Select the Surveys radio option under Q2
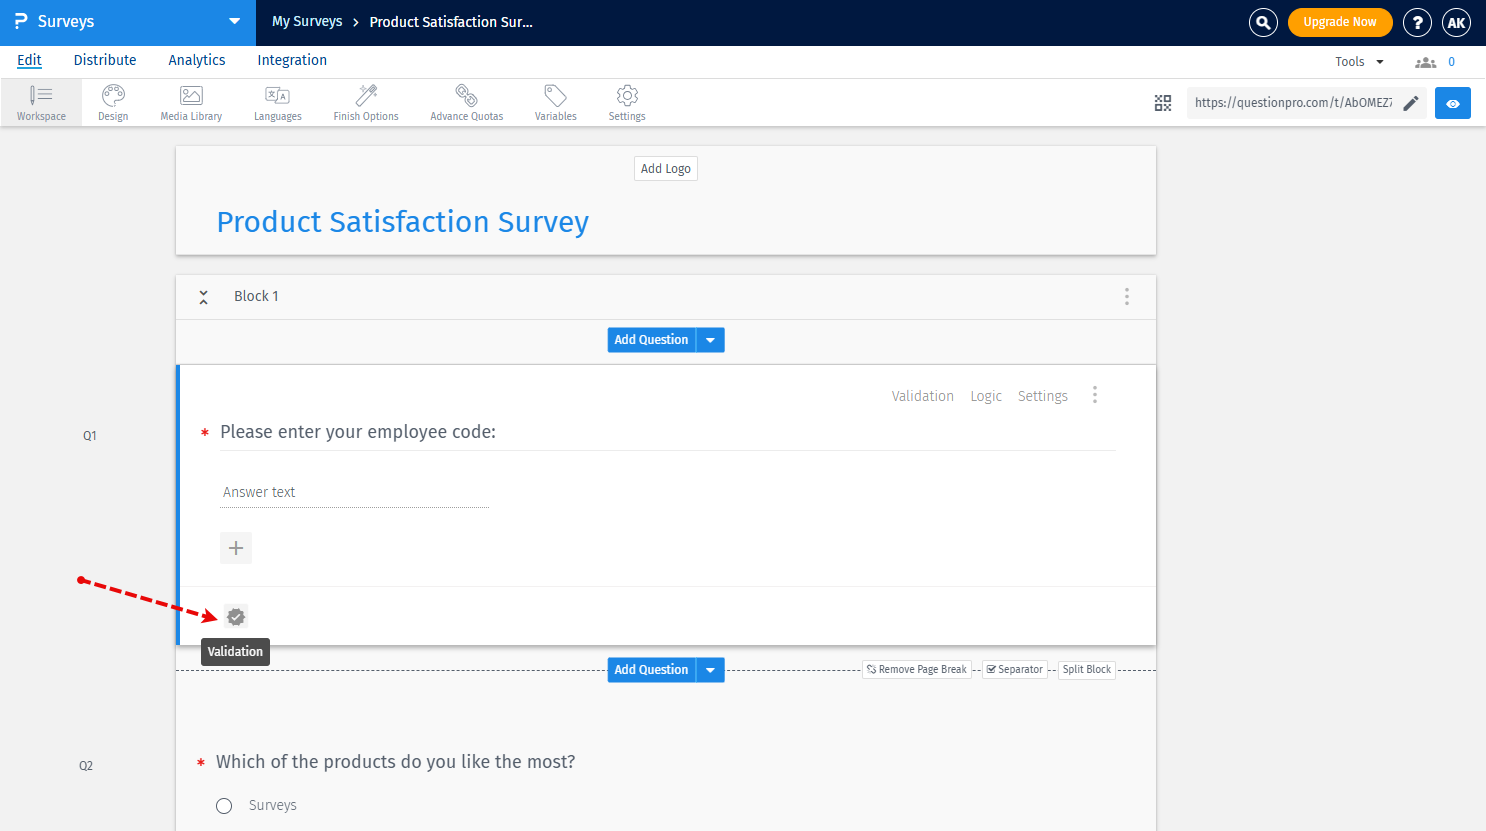Viewport: 1486px width, 831px height. pyautogui.click(x=223, y=805)
